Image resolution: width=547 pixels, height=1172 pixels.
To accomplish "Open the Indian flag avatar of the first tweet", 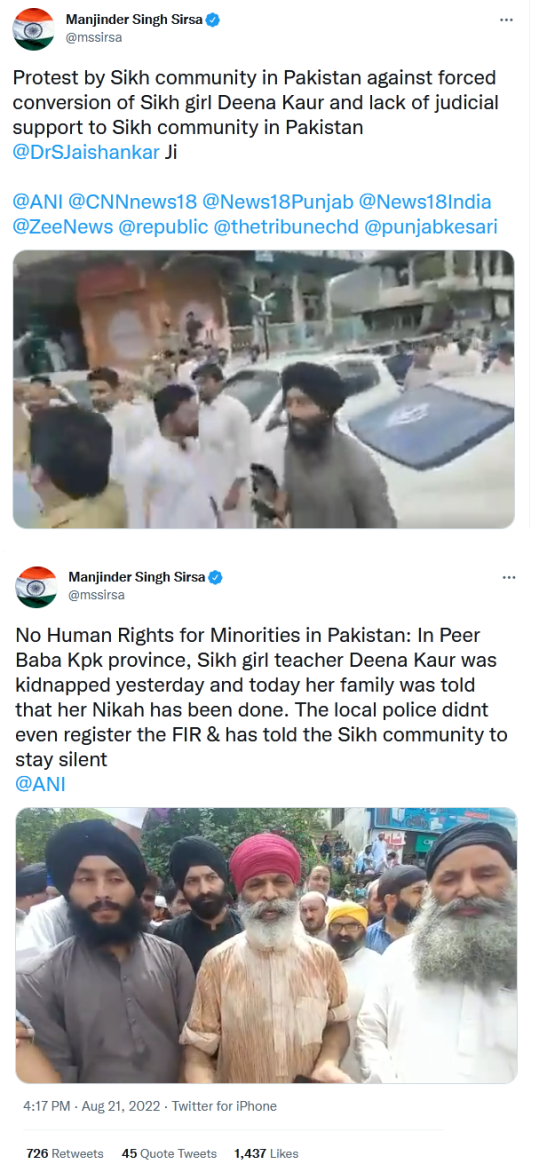I will (x=34, y=29).
